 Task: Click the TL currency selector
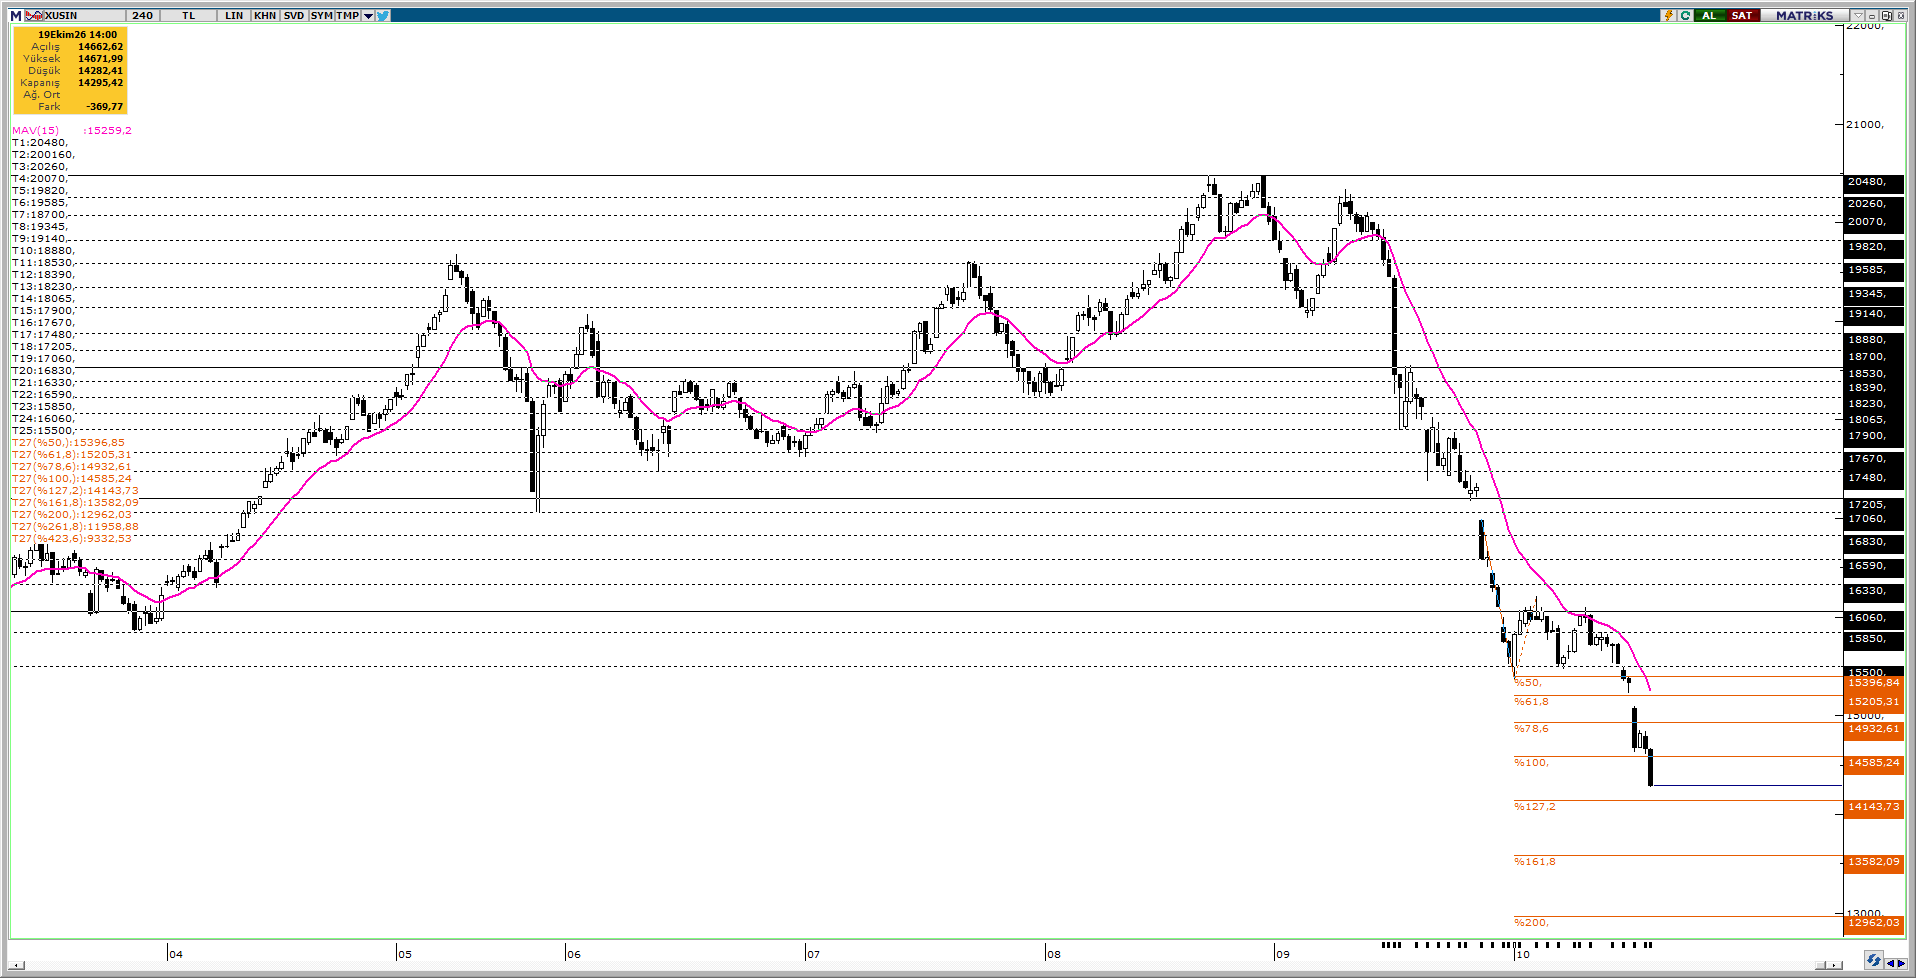(188, 15)
